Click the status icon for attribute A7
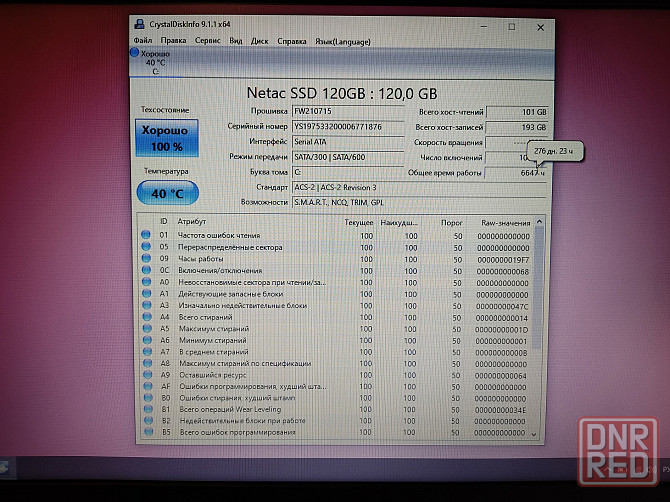670x502 pixels. pyautogui.click(x=148, y=352)
